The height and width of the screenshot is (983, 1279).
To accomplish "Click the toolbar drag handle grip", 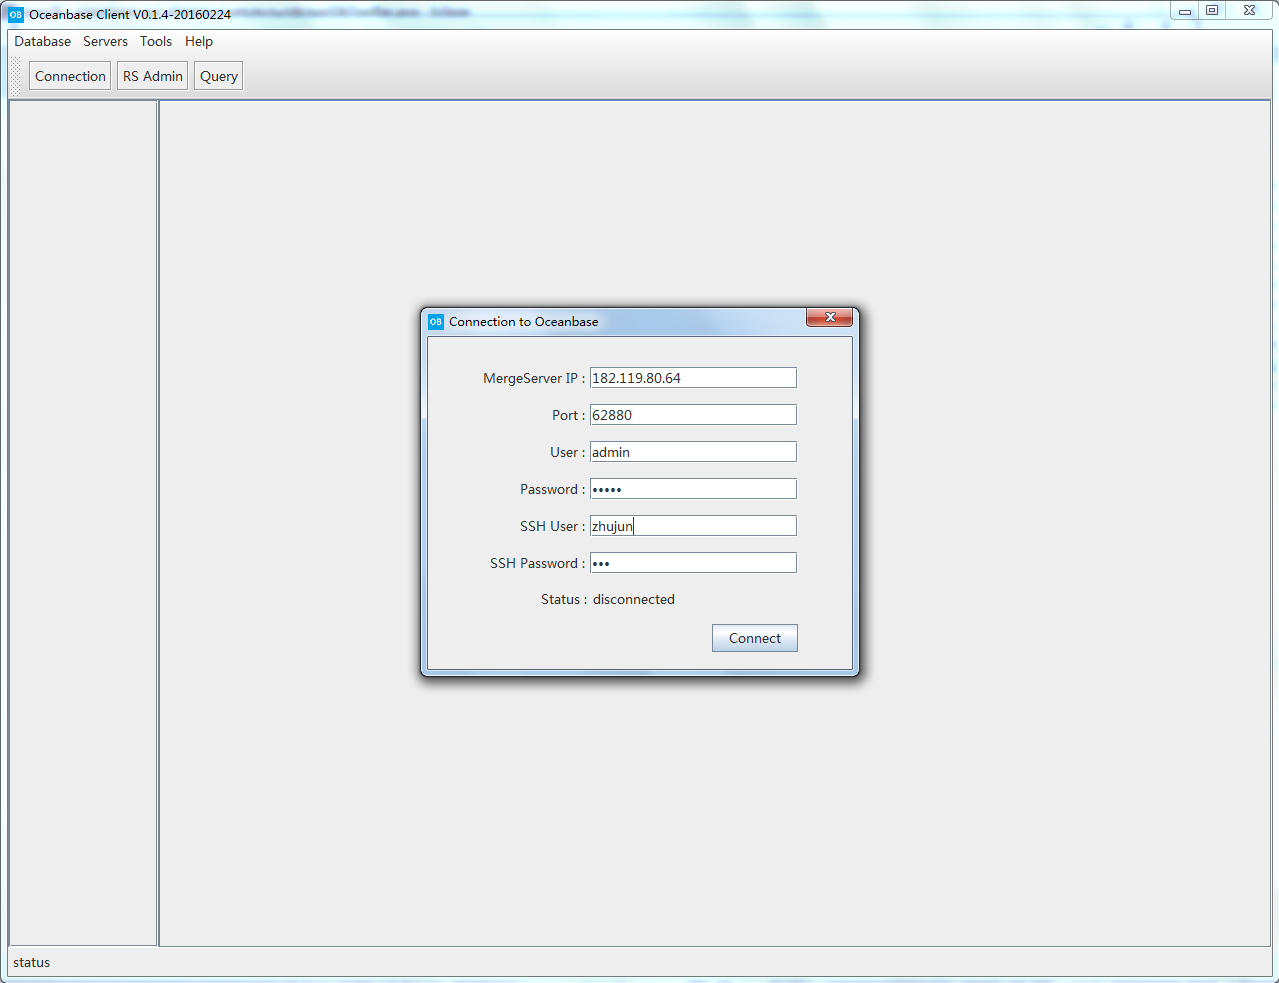I will 15,76.
